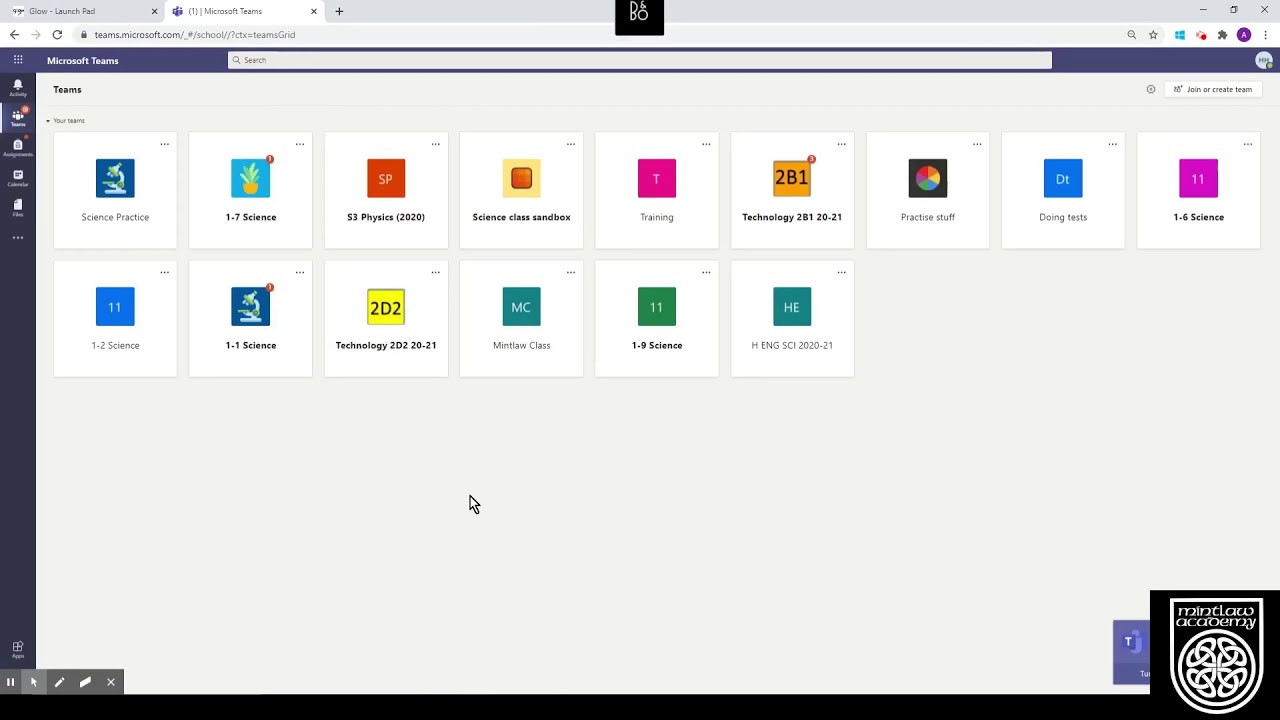1280x720 pixels.
Task: Open more options for 1-7 Science
Action: (x=300, y=144)
